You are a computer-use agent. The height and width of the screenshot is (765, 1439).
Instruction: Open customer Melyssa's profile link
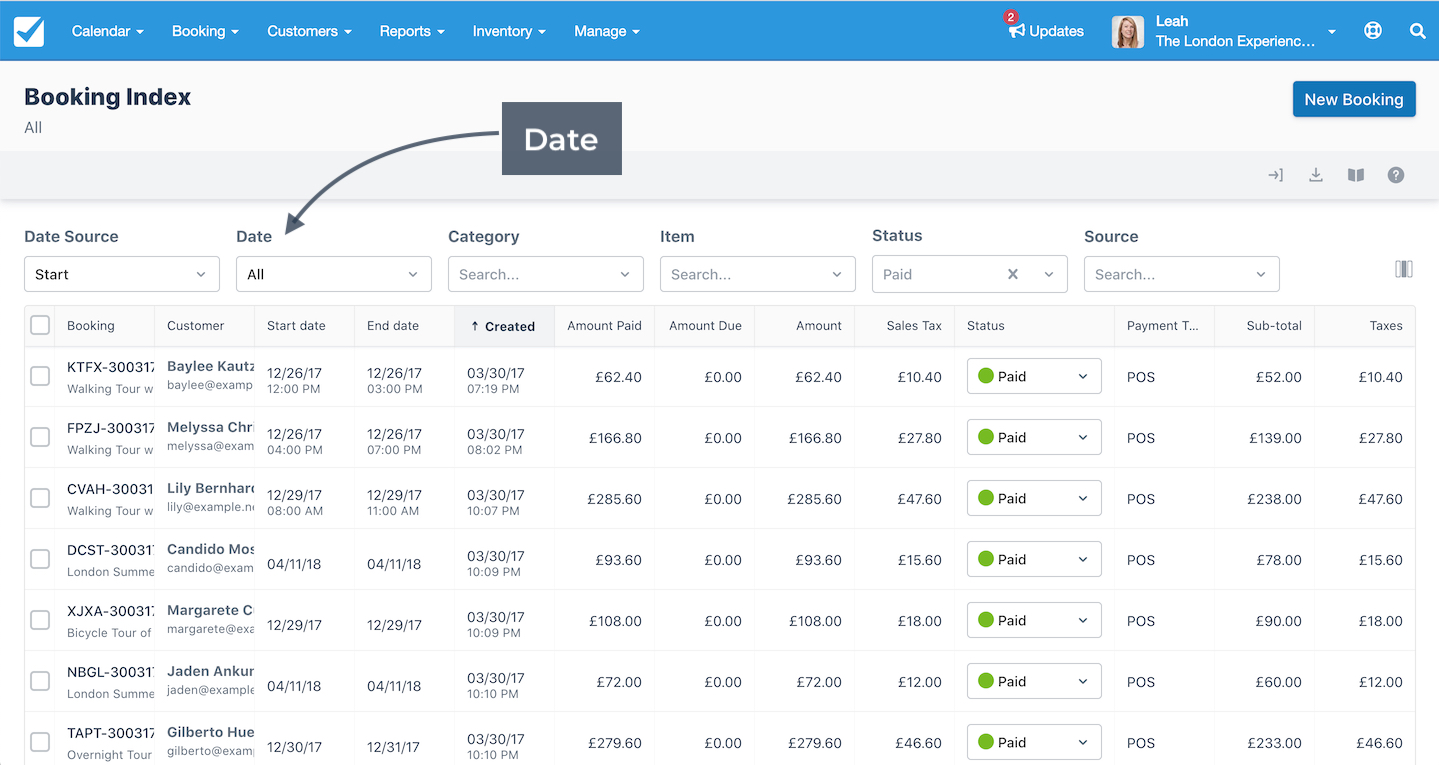[211, 428]
